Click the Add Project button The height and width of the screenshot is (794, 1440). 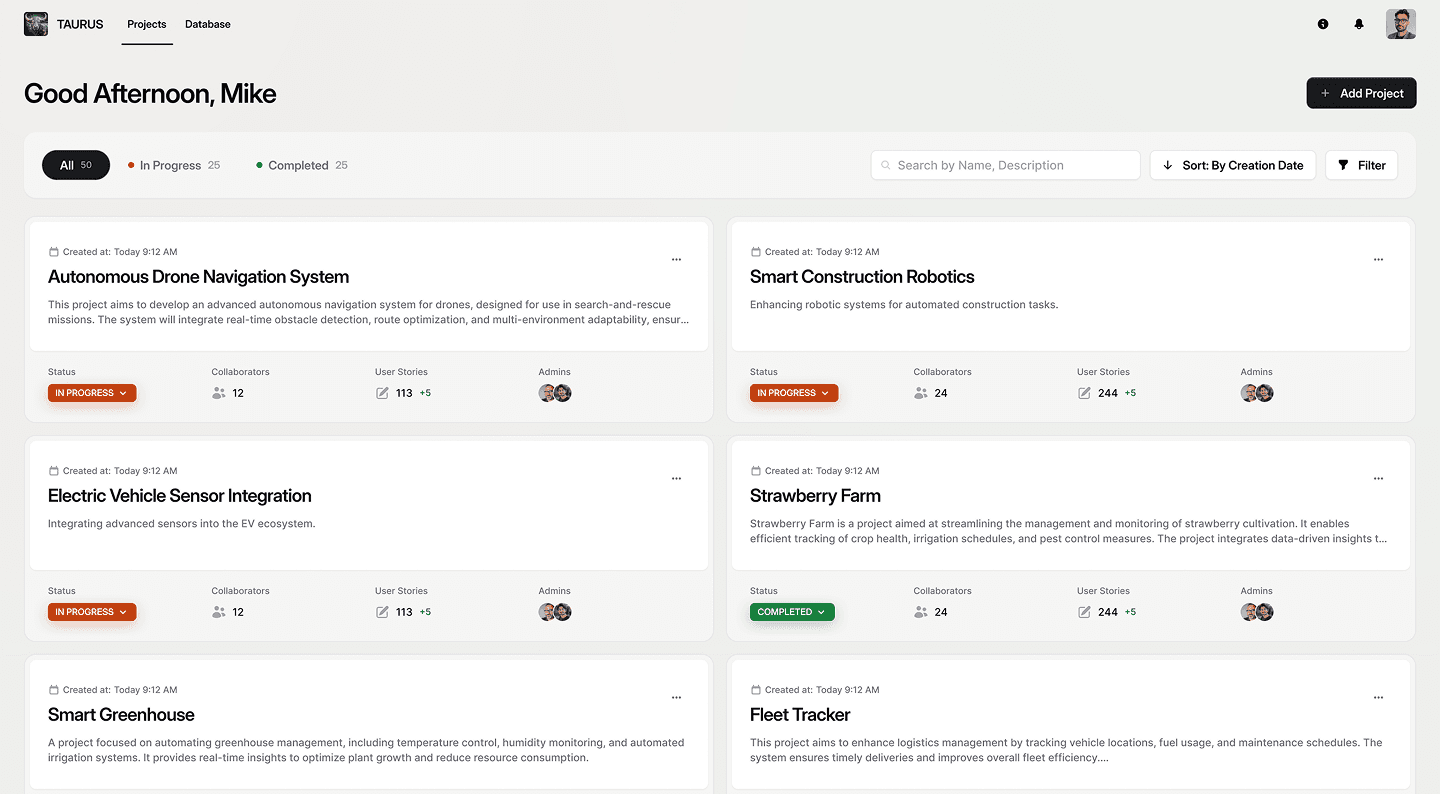point(1361,93)
